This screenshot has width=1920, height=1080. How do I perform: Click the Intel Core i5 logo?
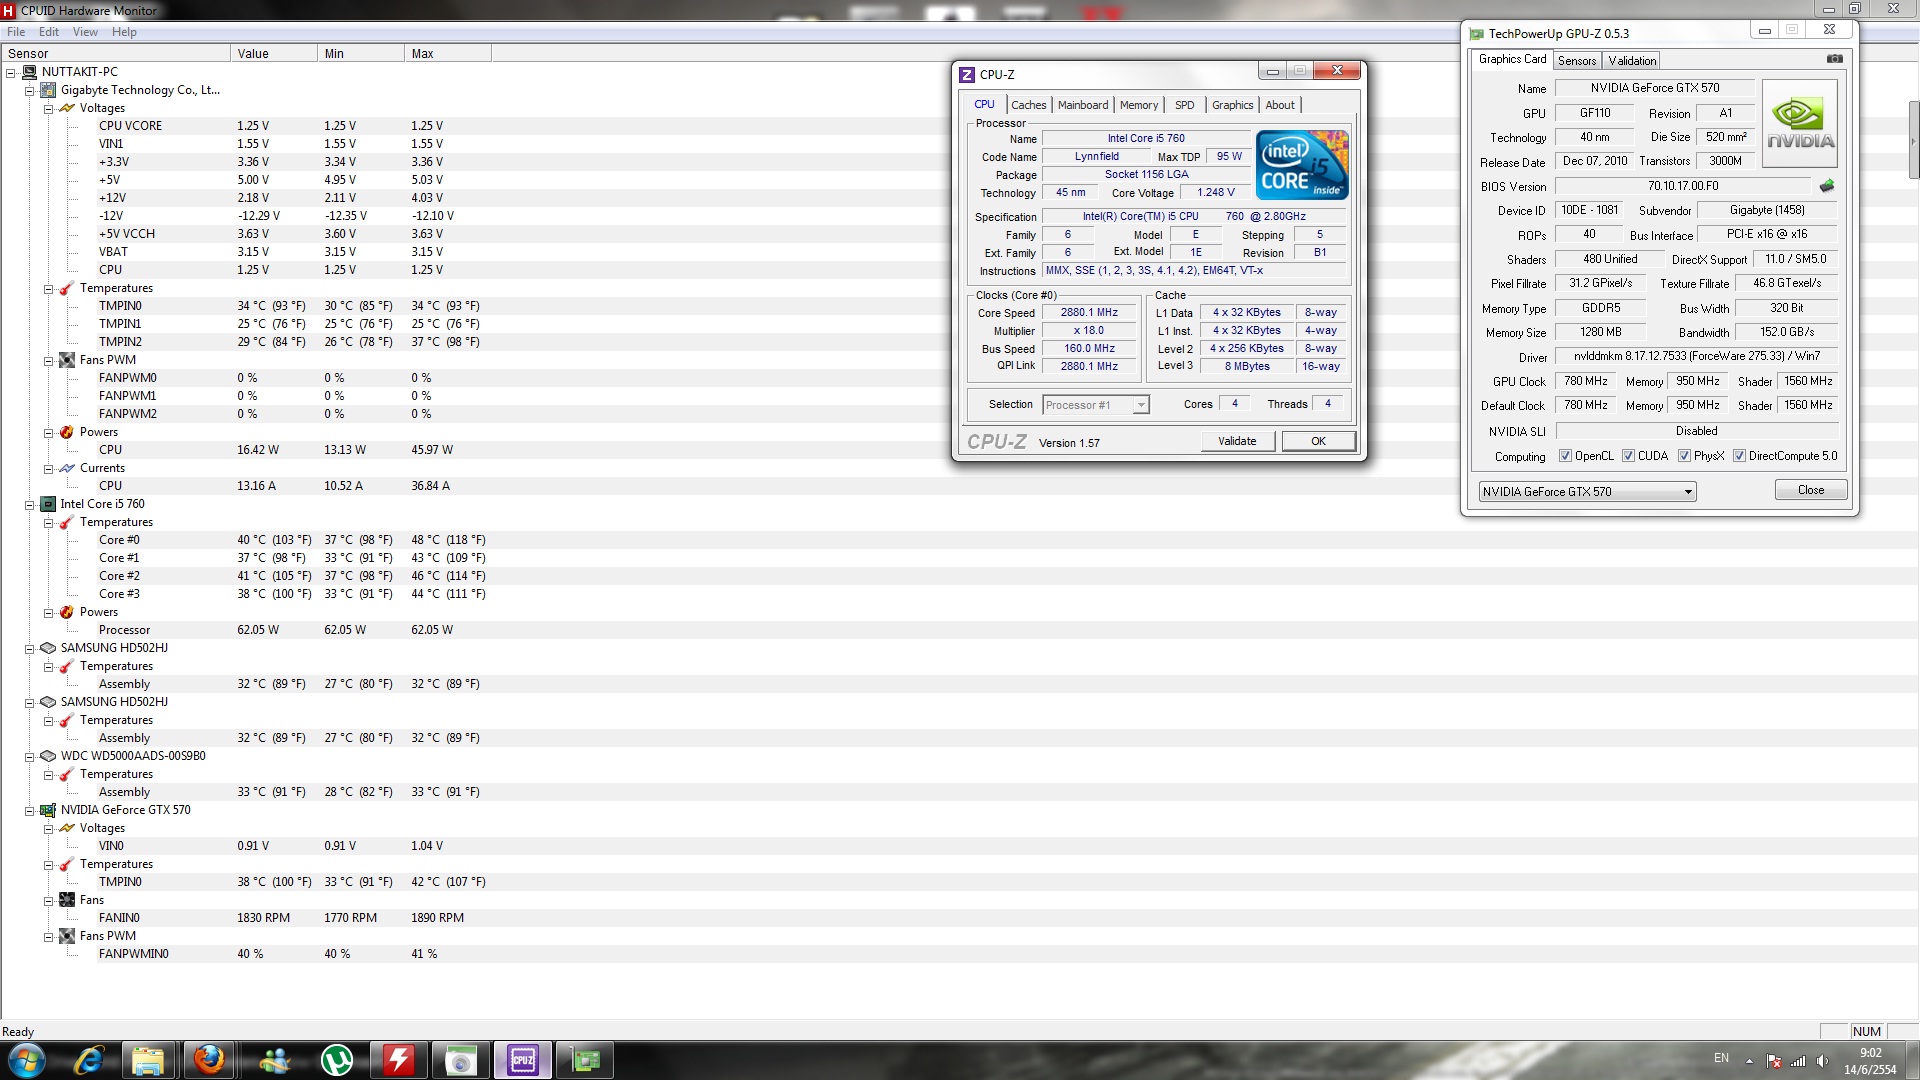(1302, 164)
